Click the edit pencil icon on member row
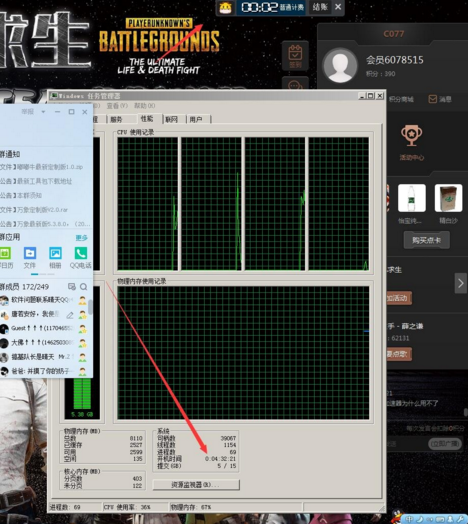 click(x=70, y=315)
